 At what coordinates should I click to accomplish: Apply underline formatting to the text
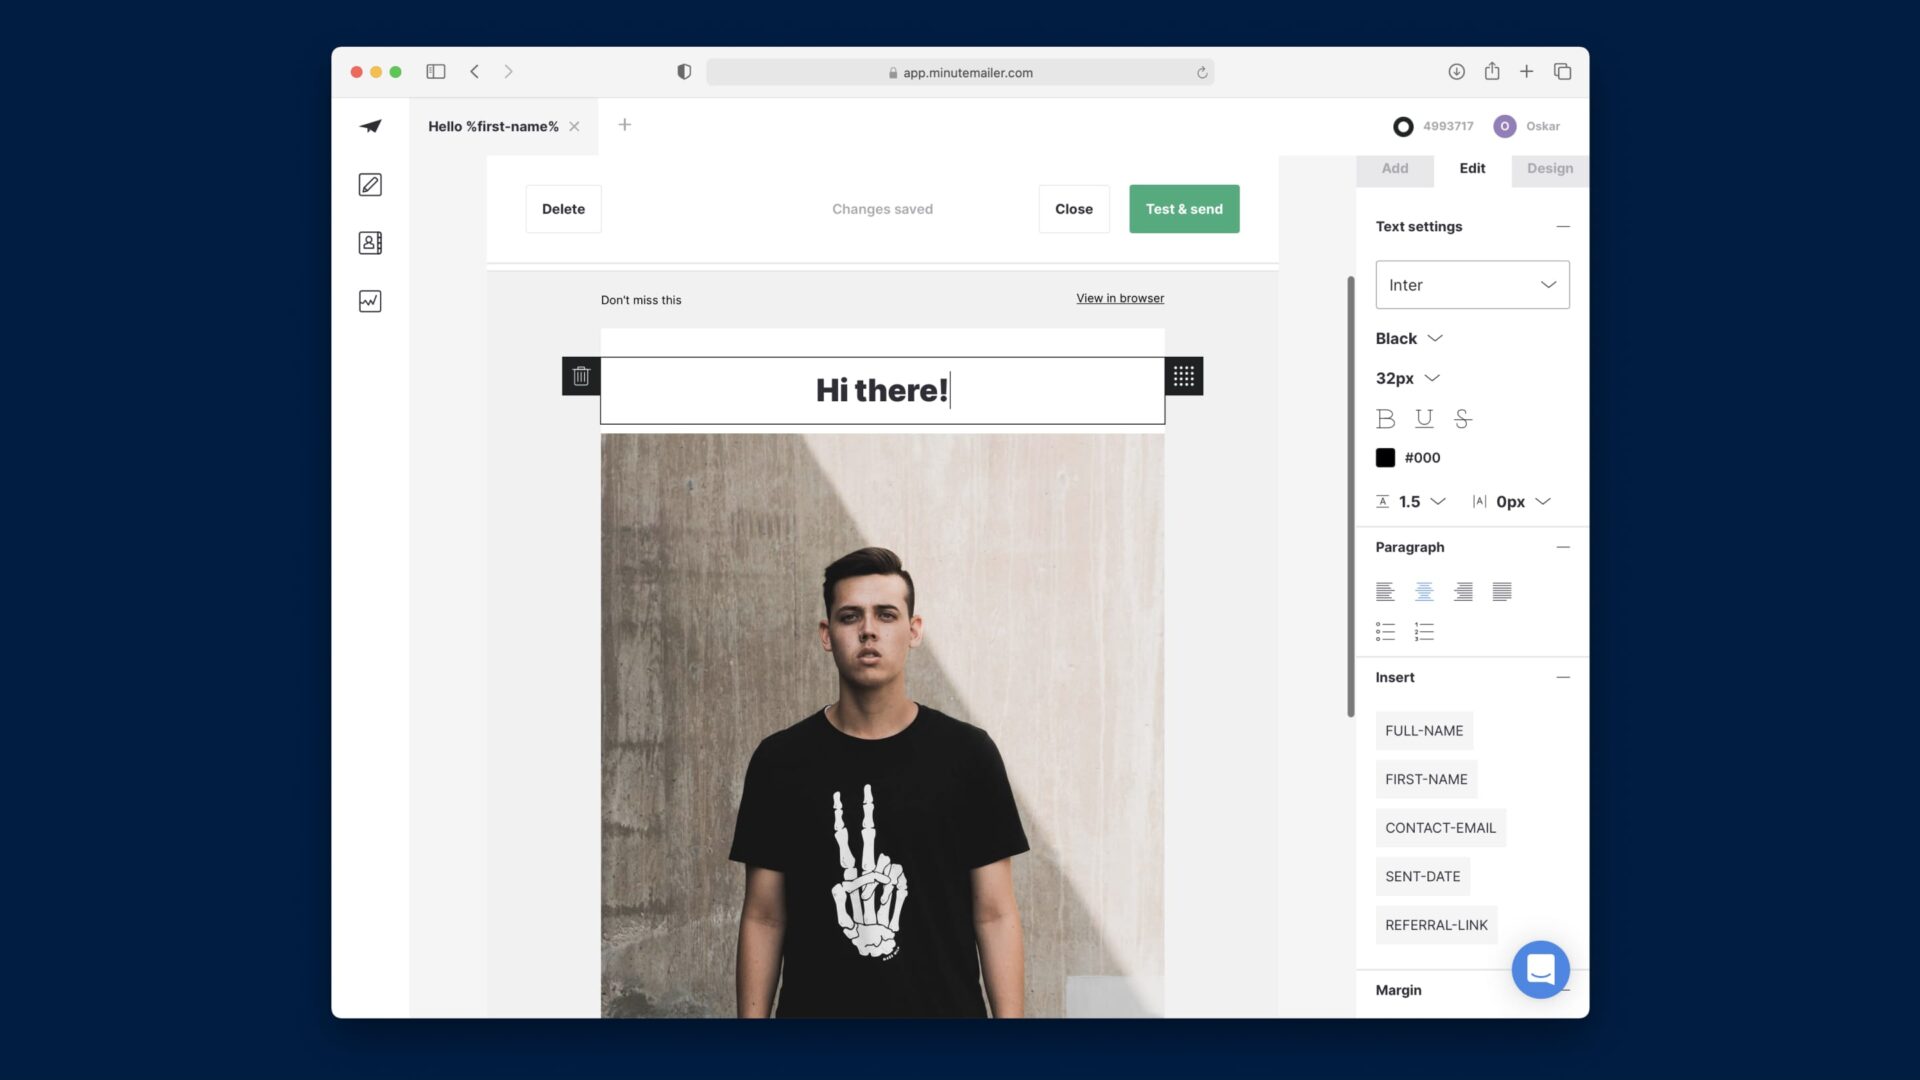click(1424, 419)
